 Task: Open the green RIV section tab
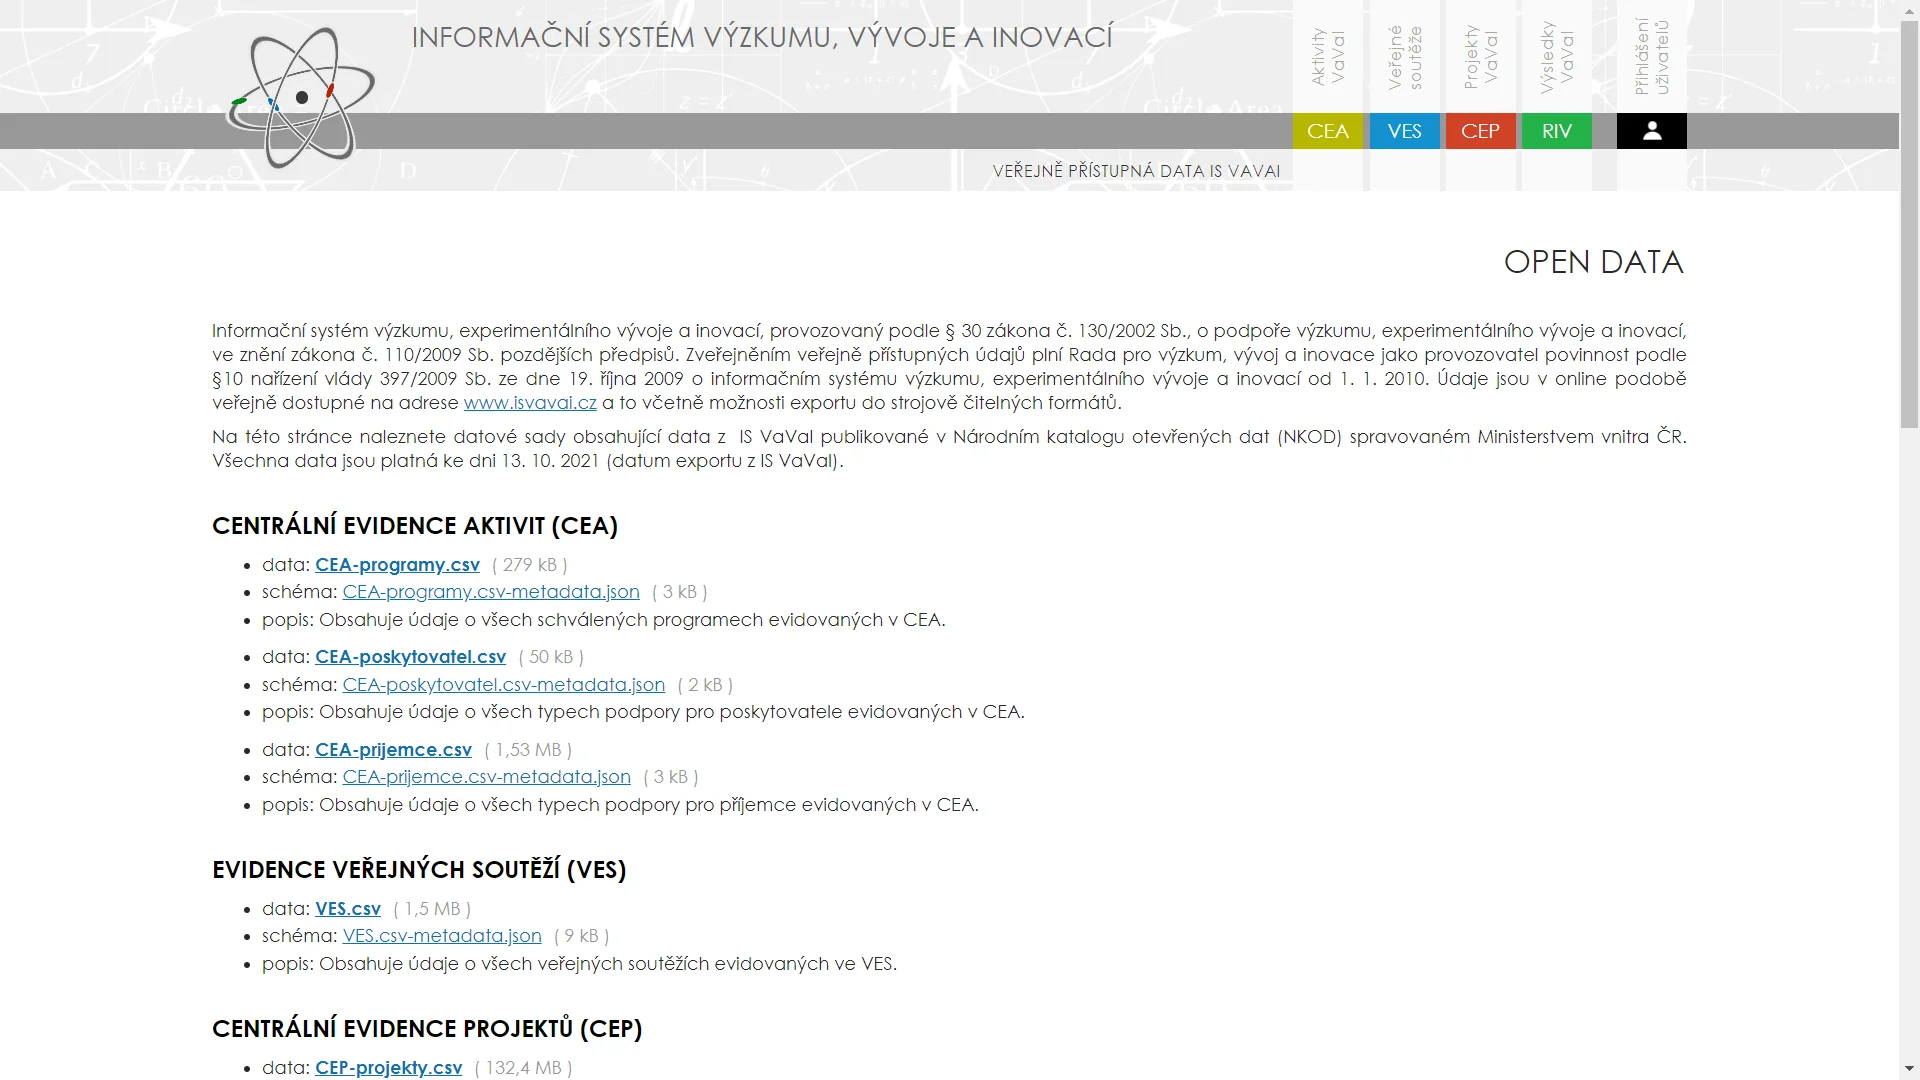(1555, 131)
